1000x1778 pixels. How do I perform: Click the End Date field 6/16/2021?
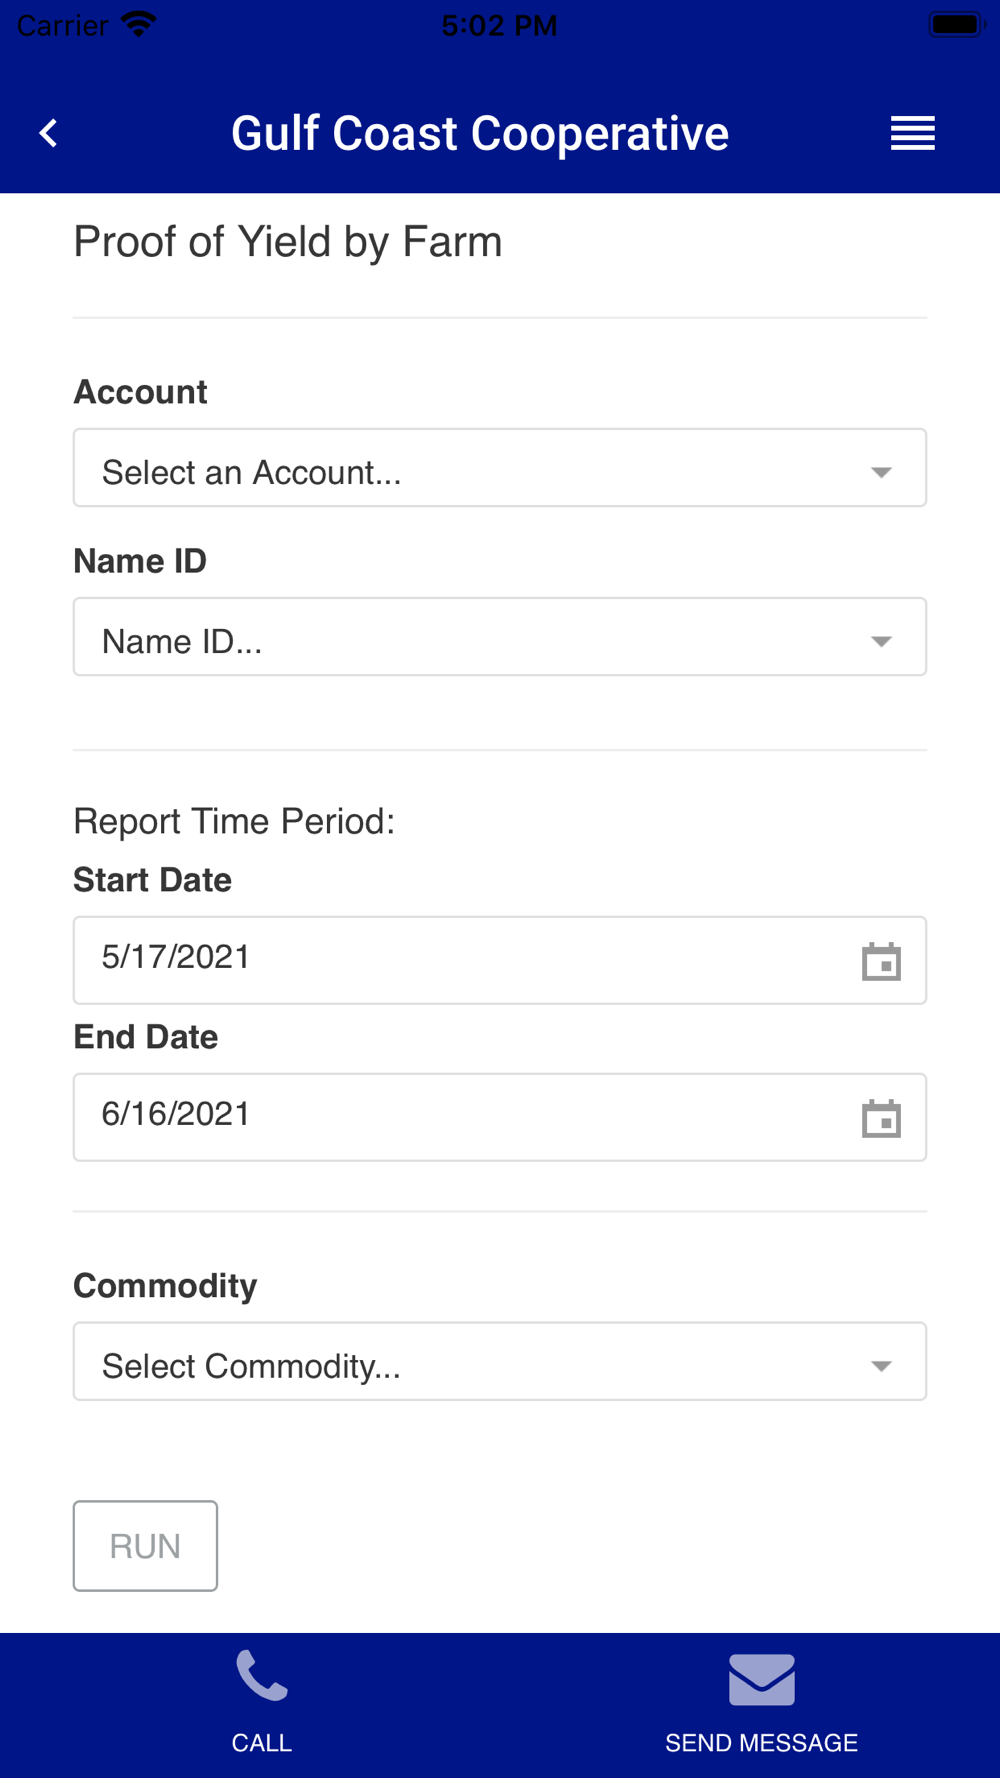pos(500,1117)
